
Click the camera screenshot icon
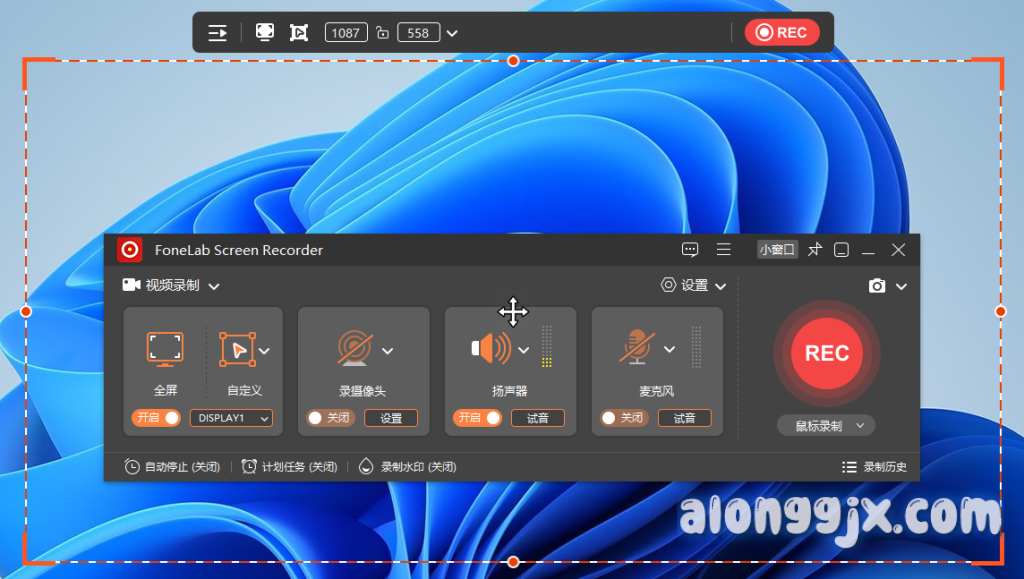[x=877, y=286]
